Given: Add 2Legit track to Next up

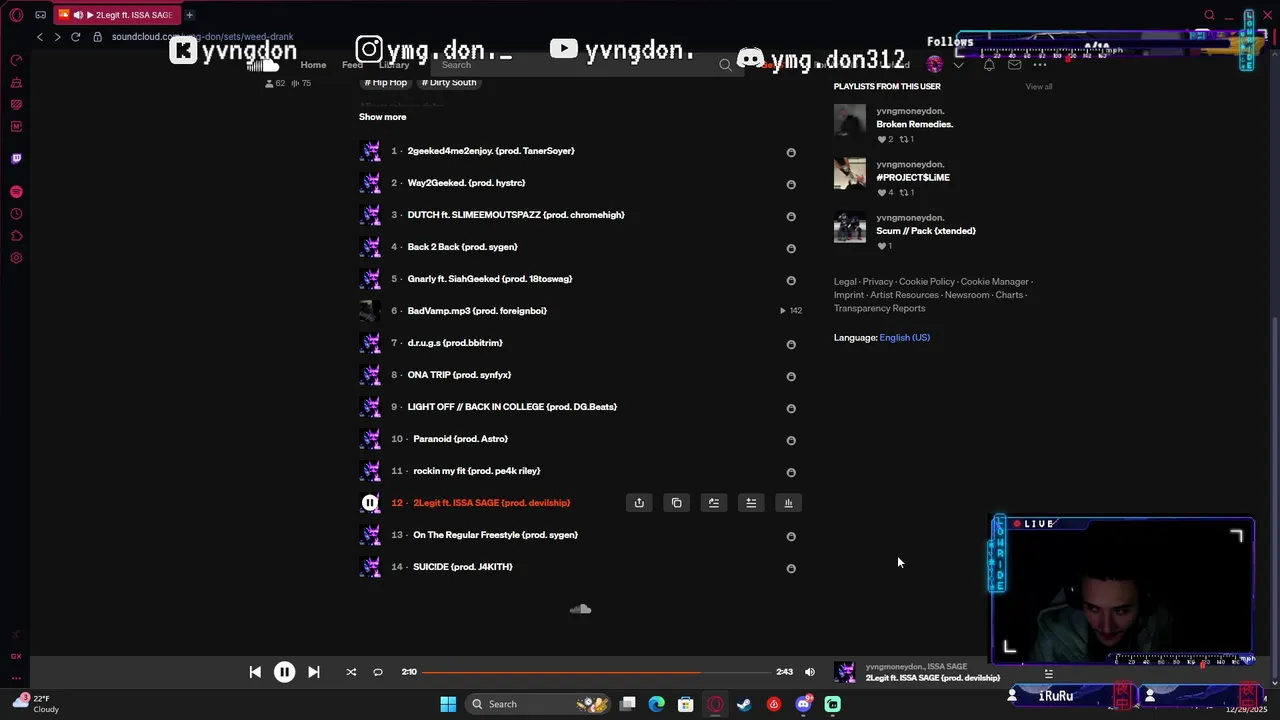Looking at the screenshot, I should pos(714,503).
